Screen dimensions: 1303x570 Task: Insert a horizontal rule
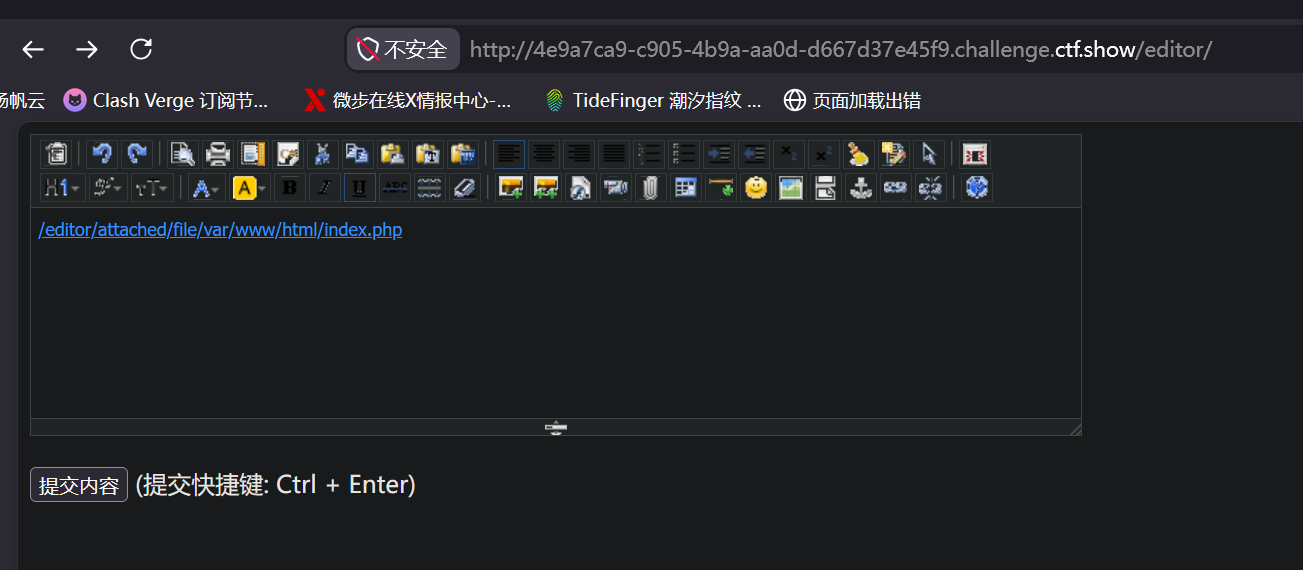(x=721, y=188)
